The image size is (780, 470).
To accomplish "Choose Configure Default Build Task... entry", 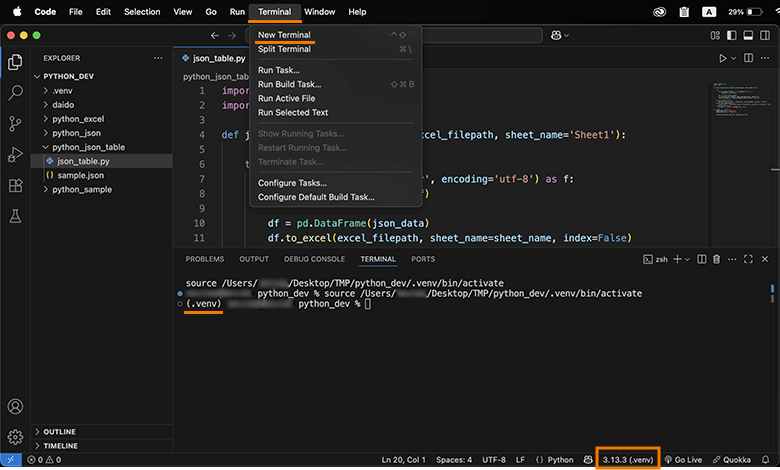I will coord(335,197).
